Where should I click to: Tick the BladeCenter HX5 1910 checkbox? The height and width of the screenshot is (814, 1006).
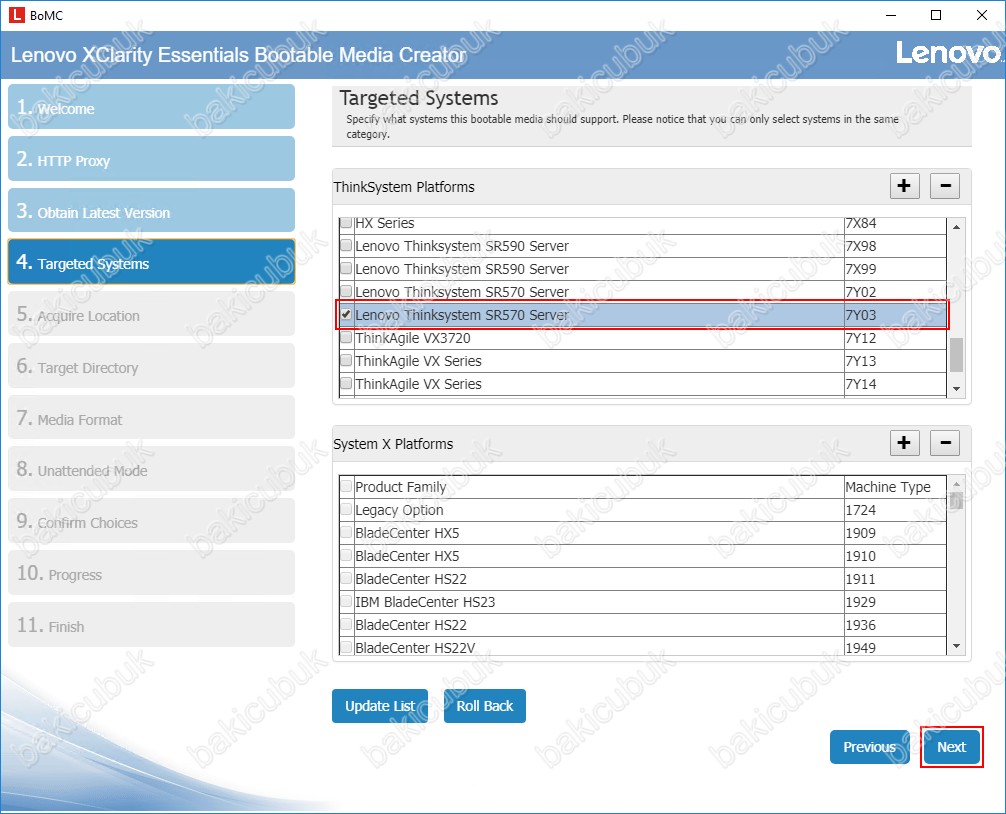point(346,555)
